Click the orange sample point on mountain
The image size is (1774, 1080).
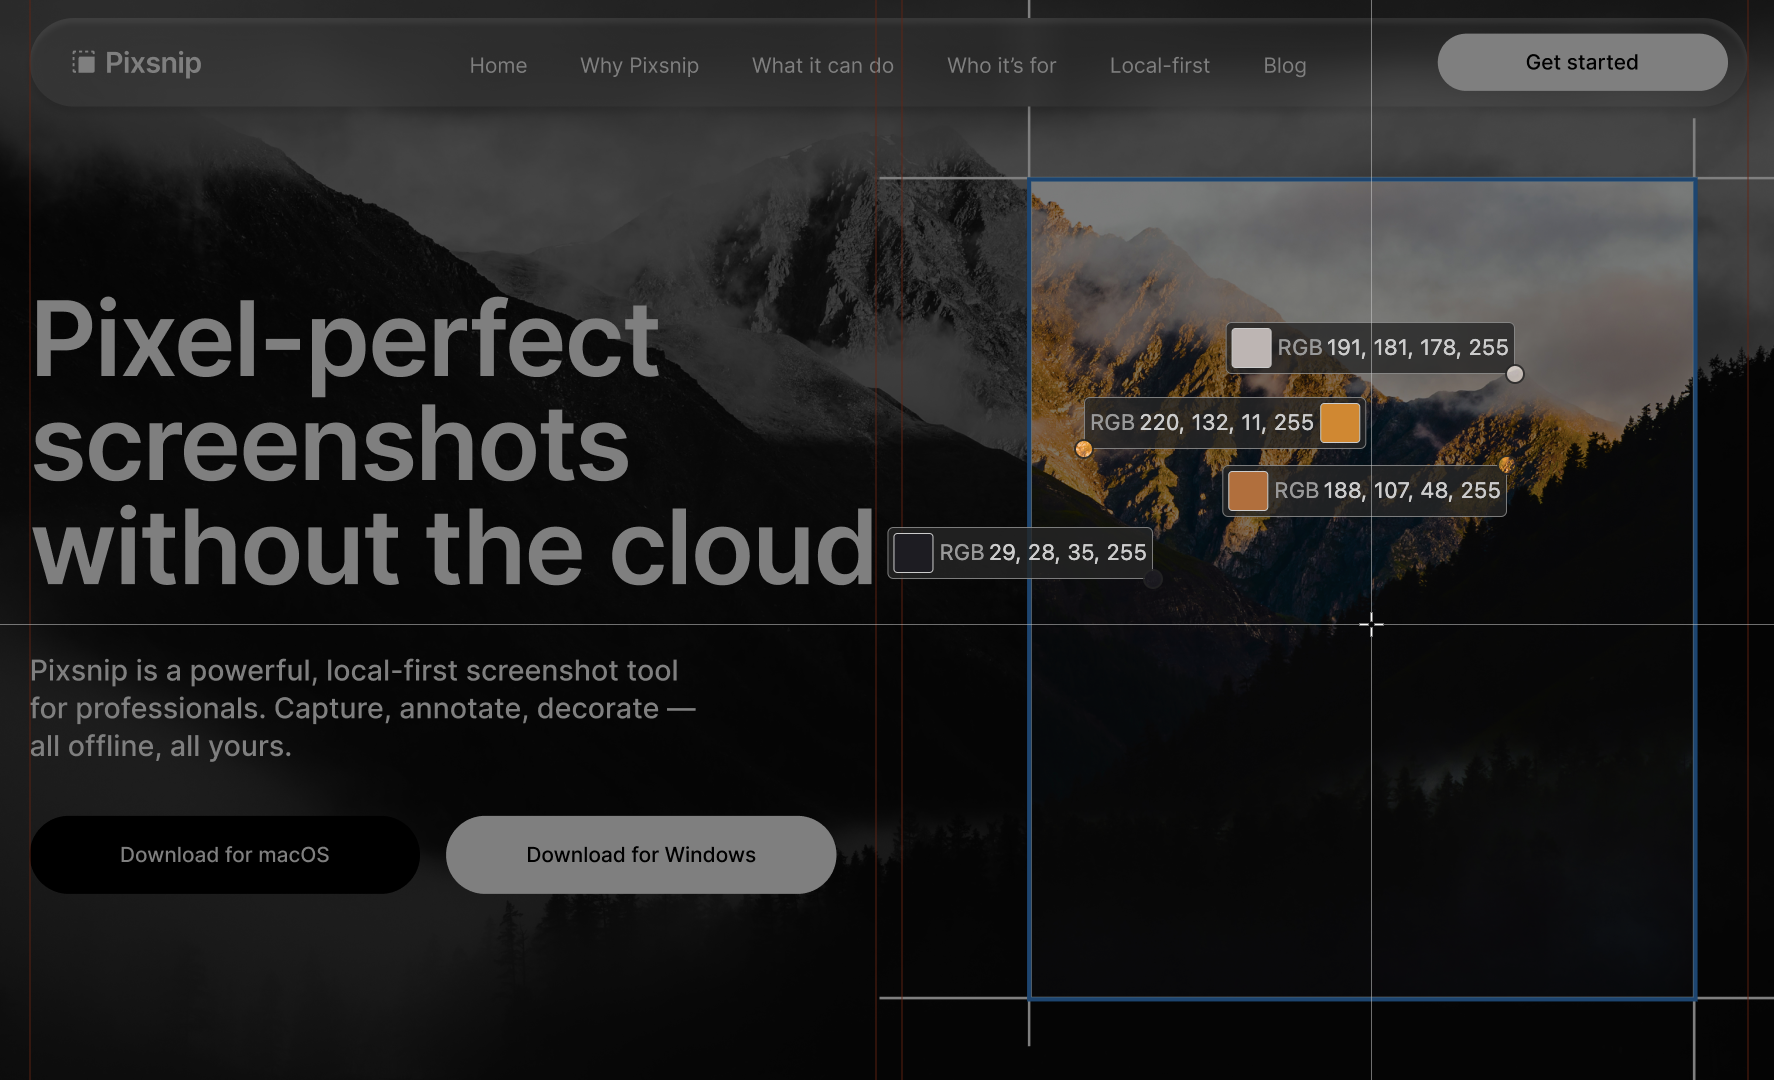1083,449
